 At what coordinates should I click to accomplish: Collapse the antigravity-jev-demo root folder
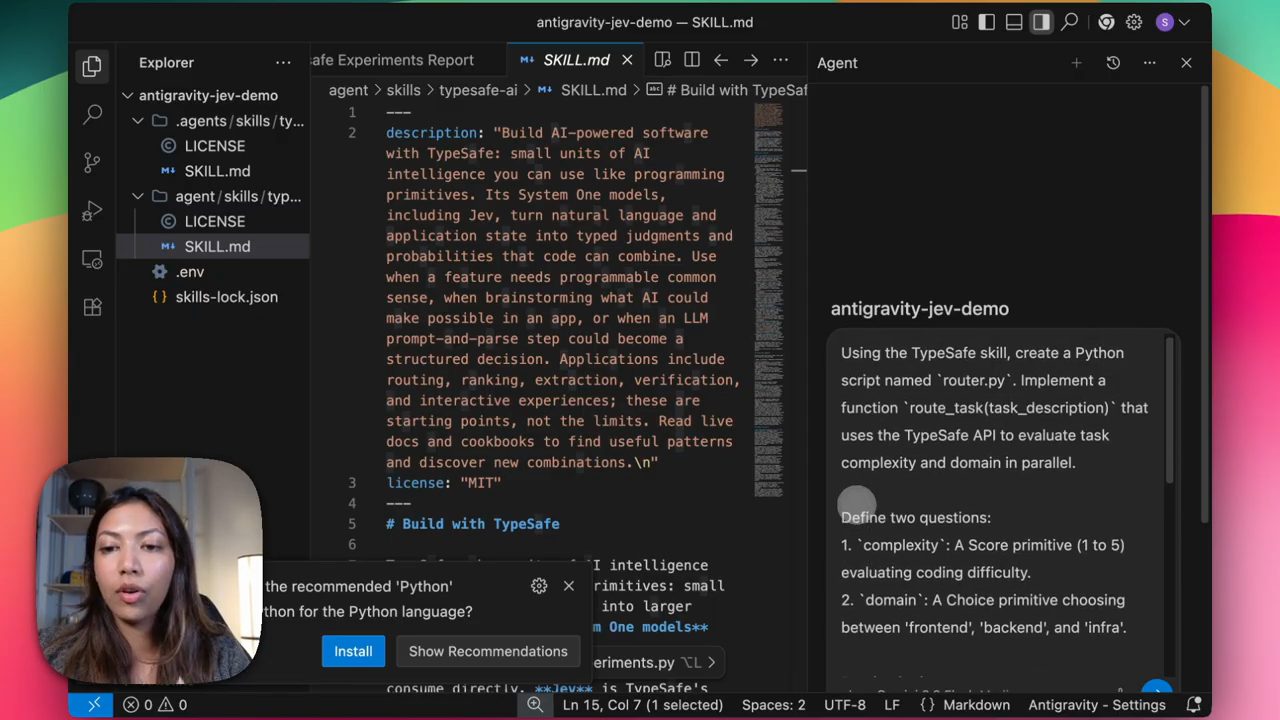[128, 96]
